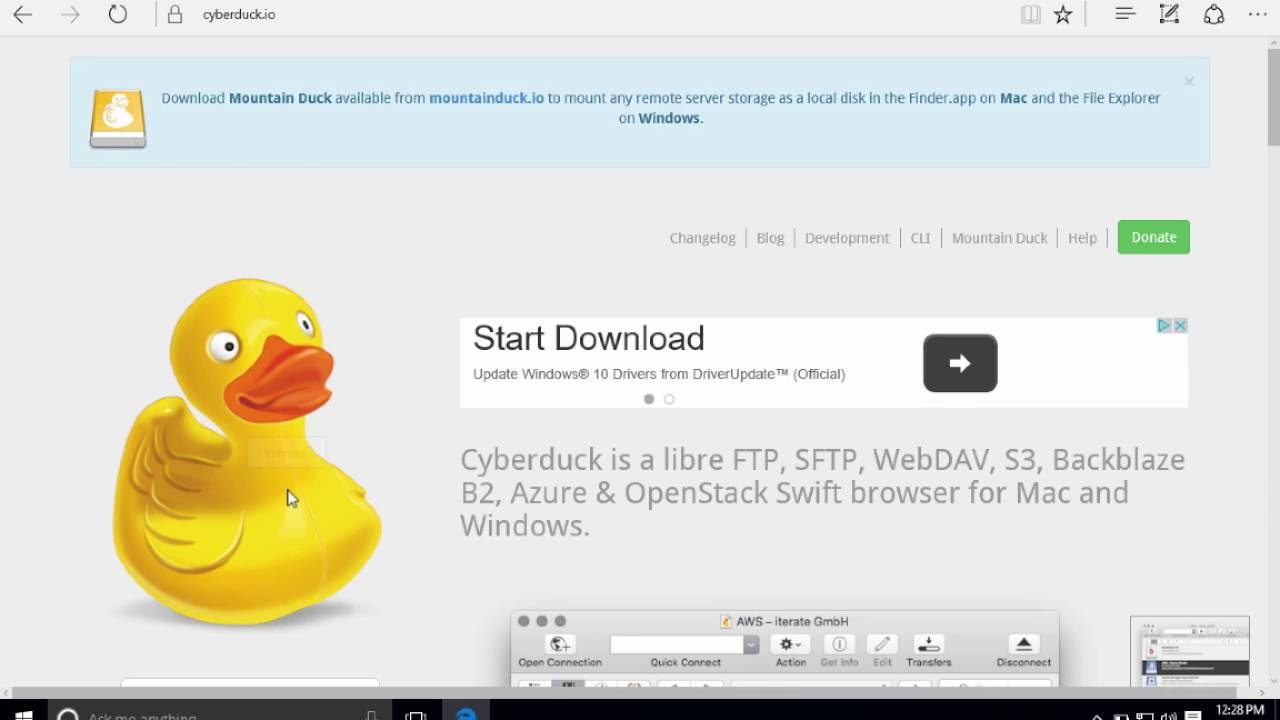Viewport: 1280px width, 720px height.
Task: Add page to favorites star
Action: pyautogui.click(x=1063, y=14)
